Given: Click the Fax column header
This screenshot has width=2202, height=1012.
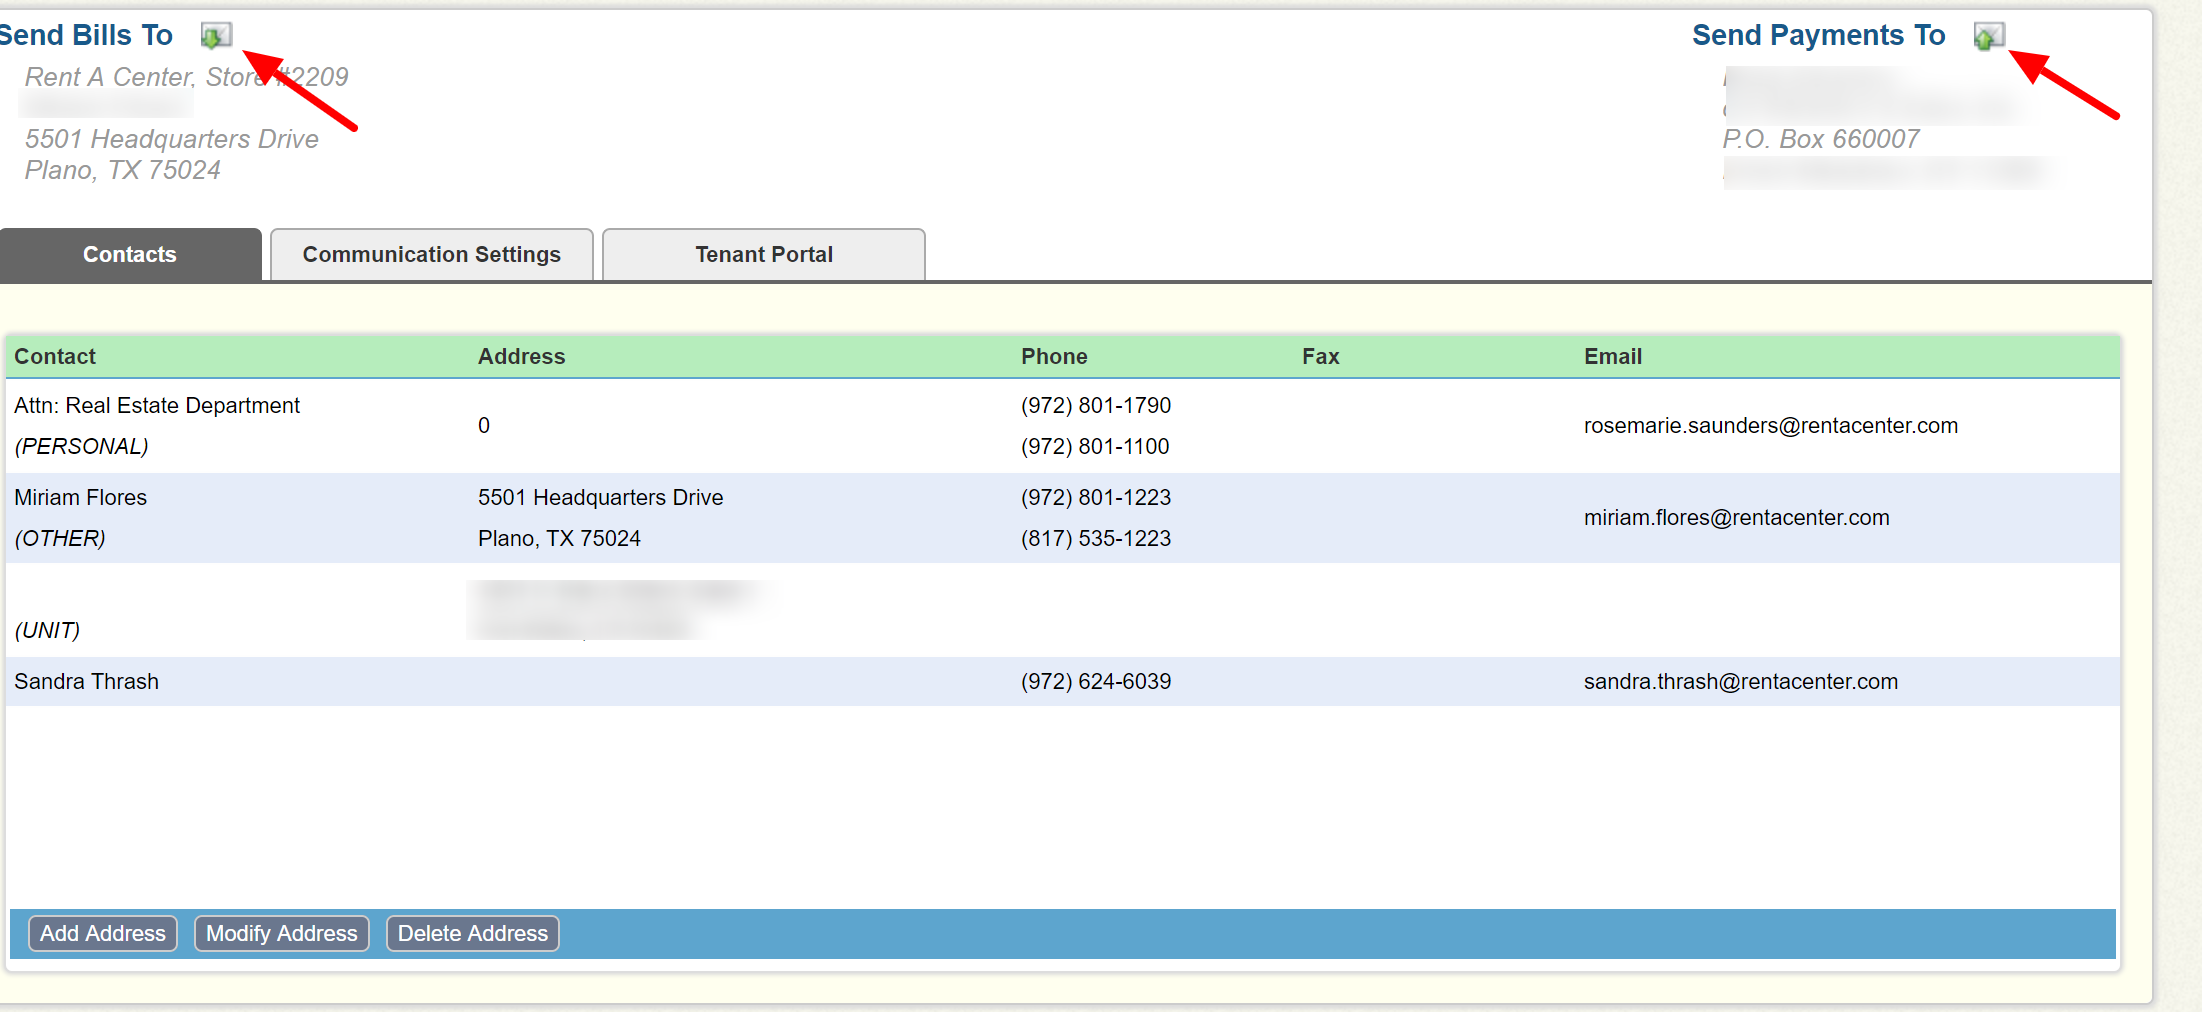Looking at the screenshot, I should coord(1320,356).
